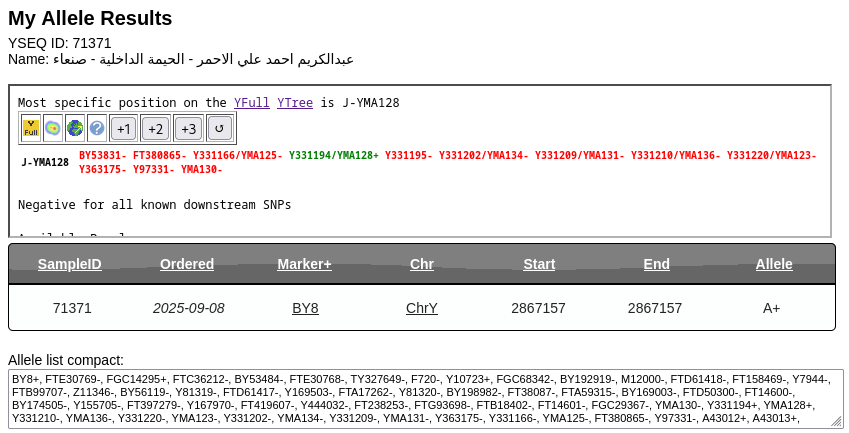Click the End column value 2867157
The width and height of the screenshot is (849, 433).
[655, 308]
